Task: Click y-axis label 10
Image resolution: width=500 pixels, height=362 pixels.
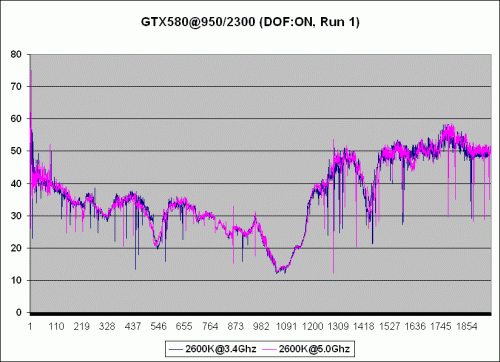Action: coord(16,280)
